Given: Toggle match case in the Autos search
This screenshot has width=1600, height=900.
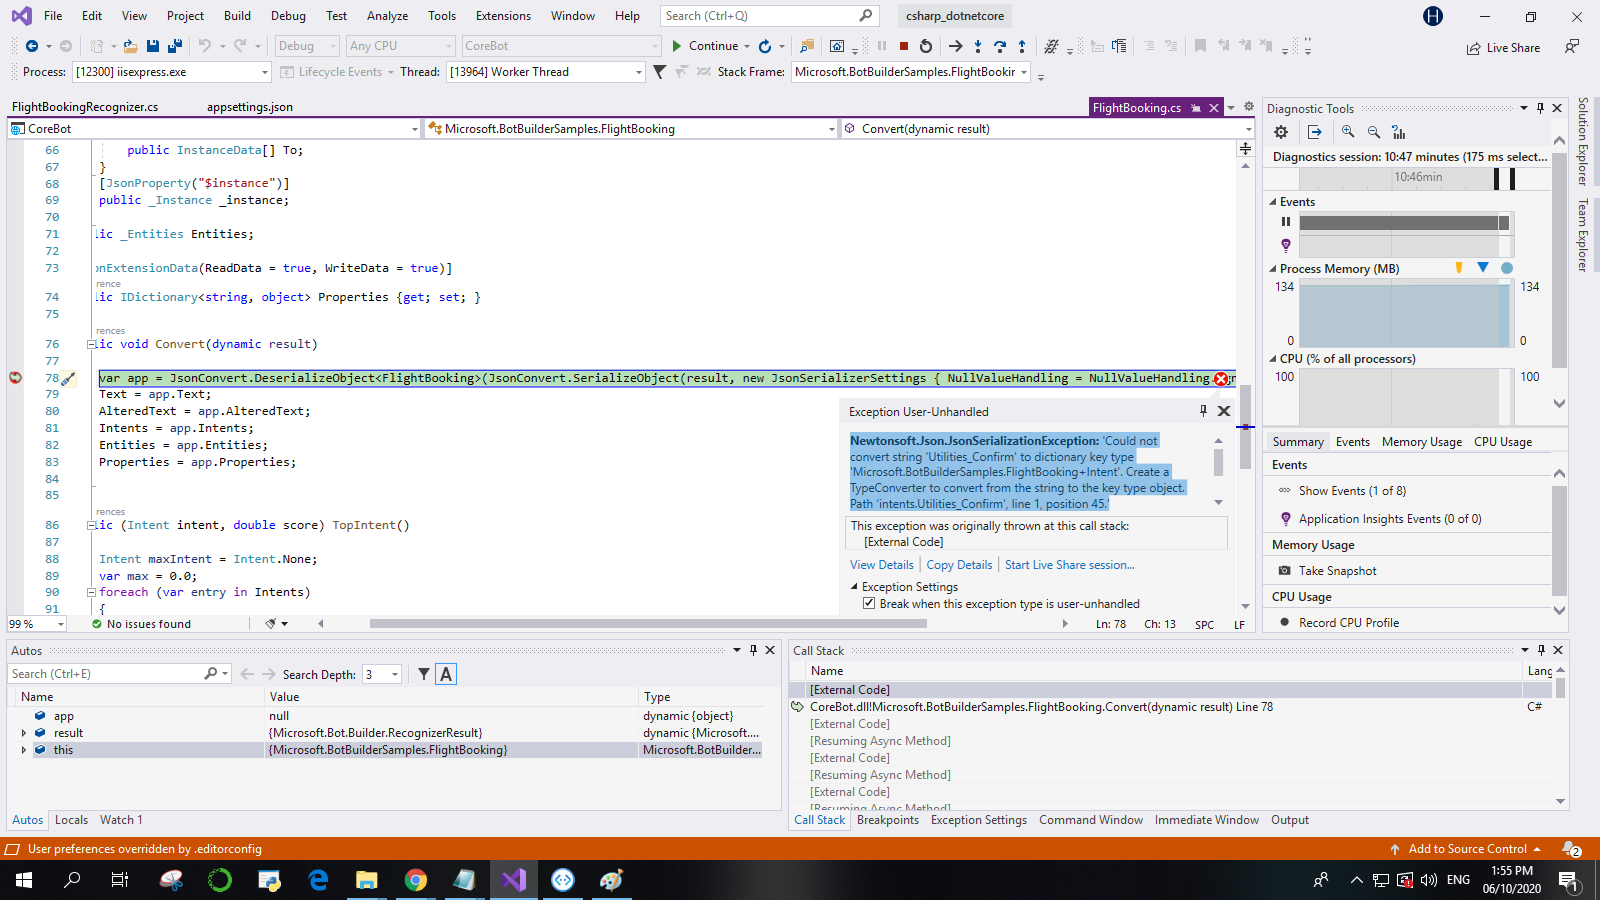Looking at the screenshot, I should point(446,673).
